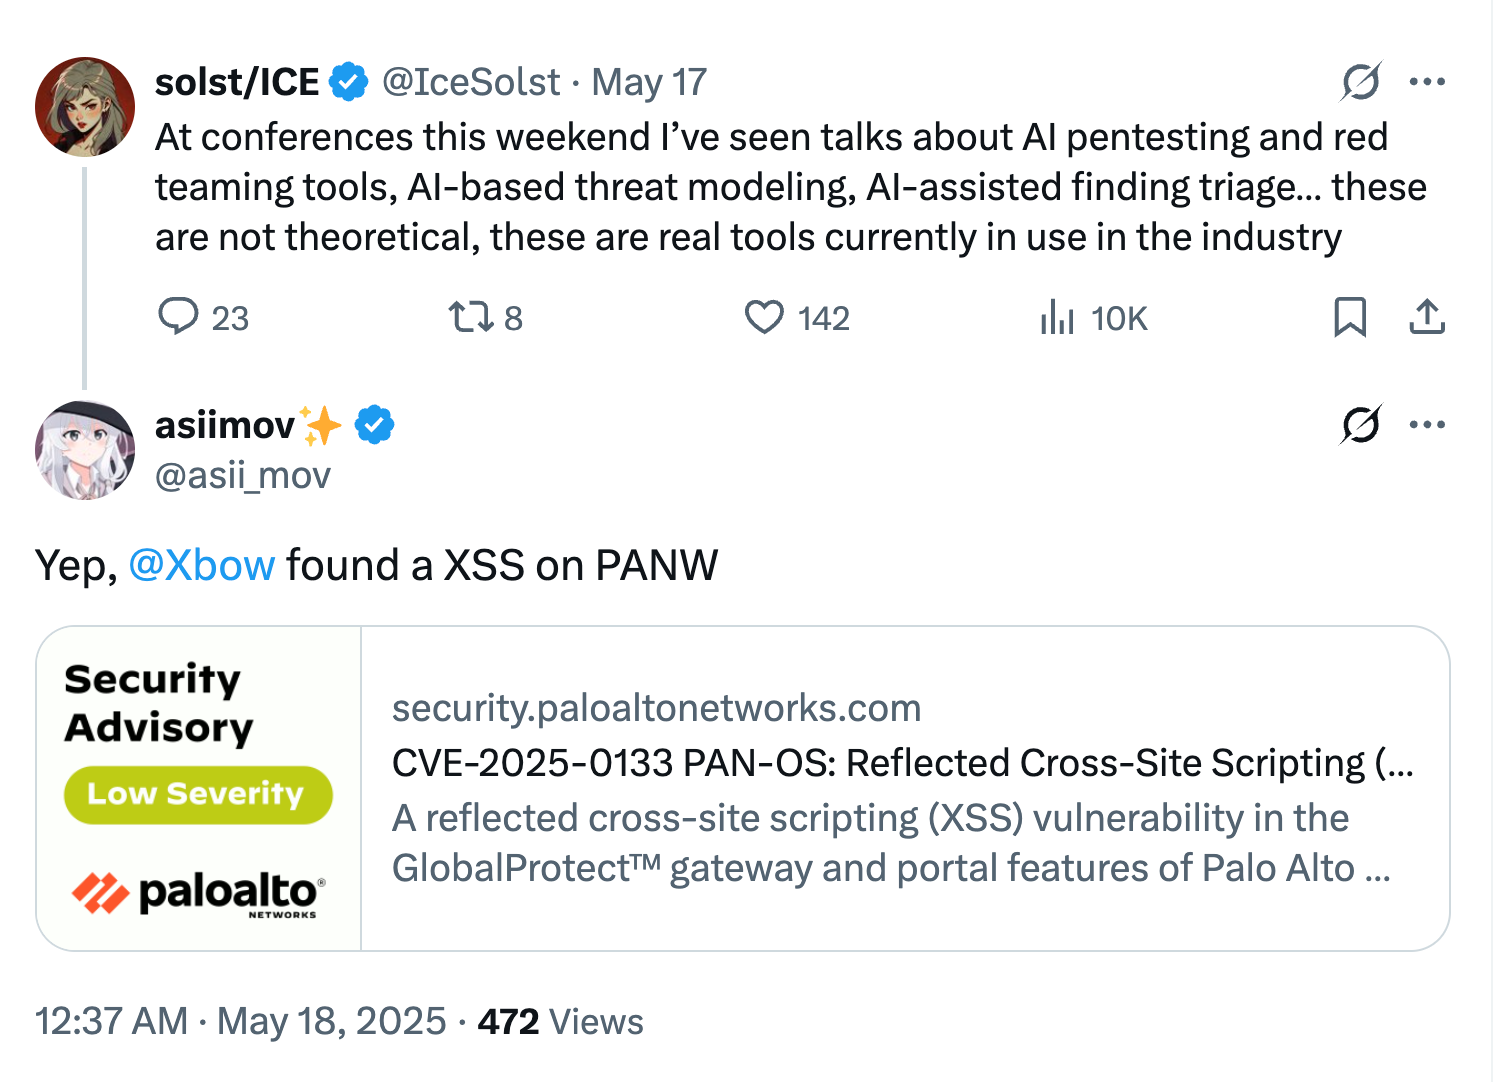
Task: View analytics icon showing 10K views
Action: [x=1056, y=317]
